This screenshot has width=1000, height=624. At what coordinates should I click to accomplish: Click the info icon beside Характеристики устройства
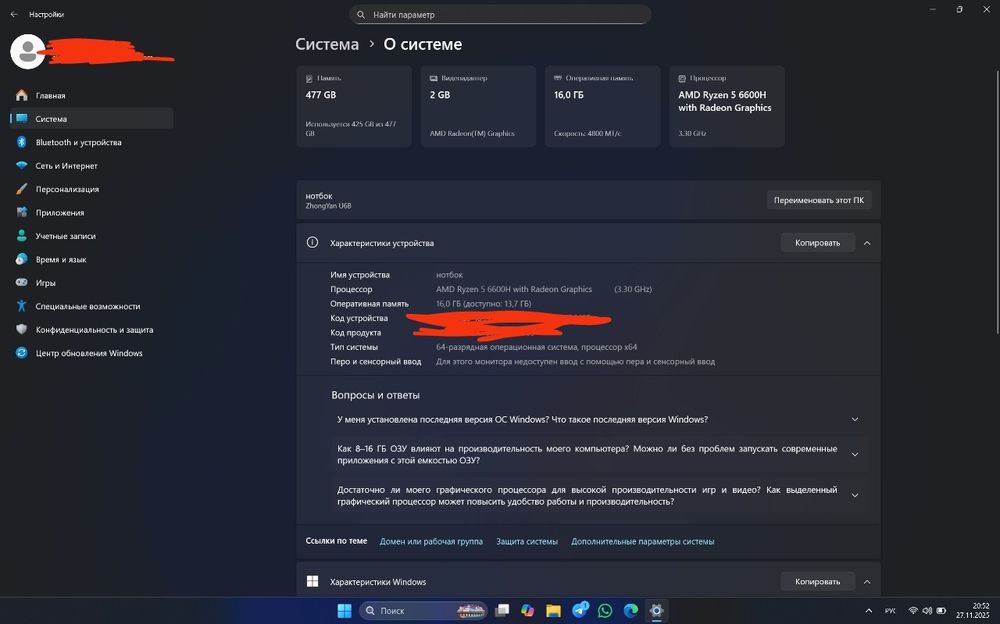coord(312,242)
